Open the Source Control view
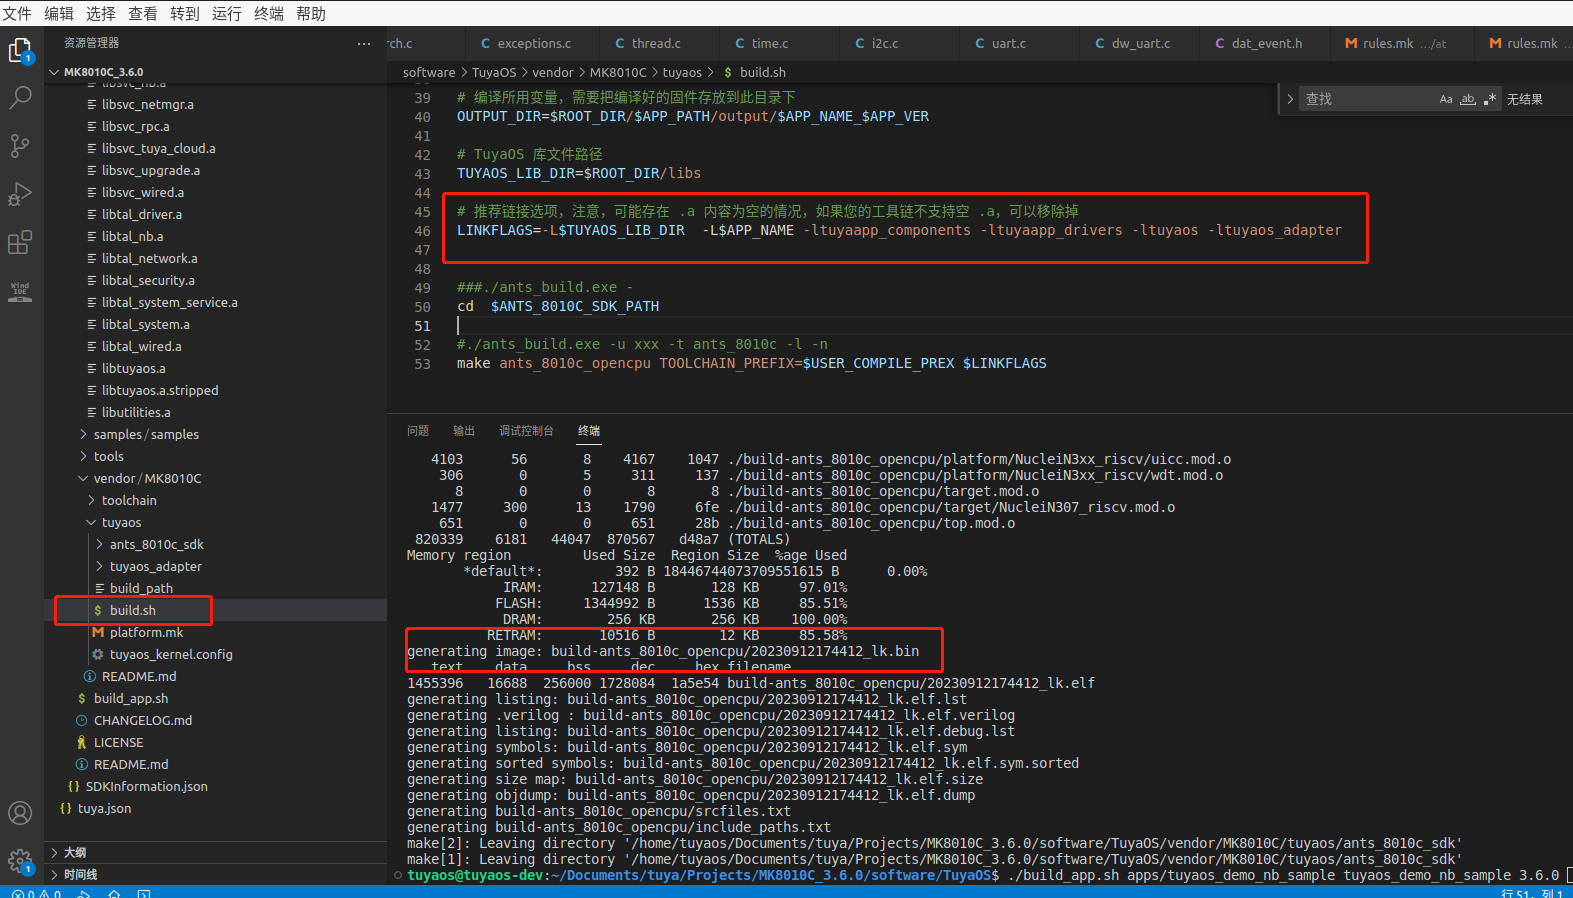 pyautogui.click(x=20, y=146)
